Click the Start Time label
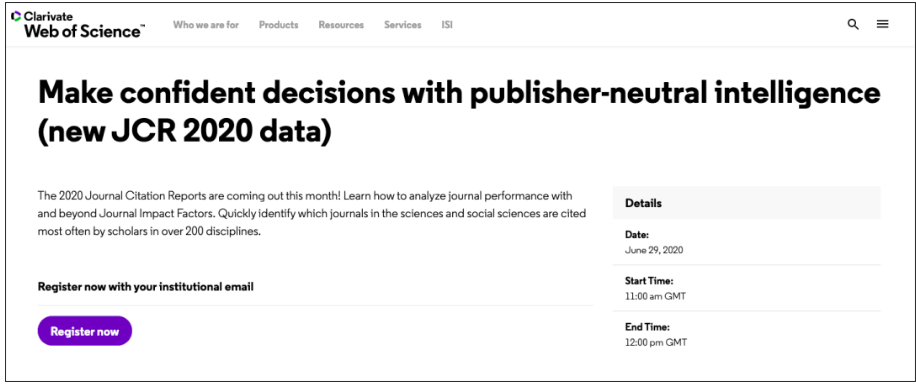Viewport: 916px width, 386px height. 649,281
